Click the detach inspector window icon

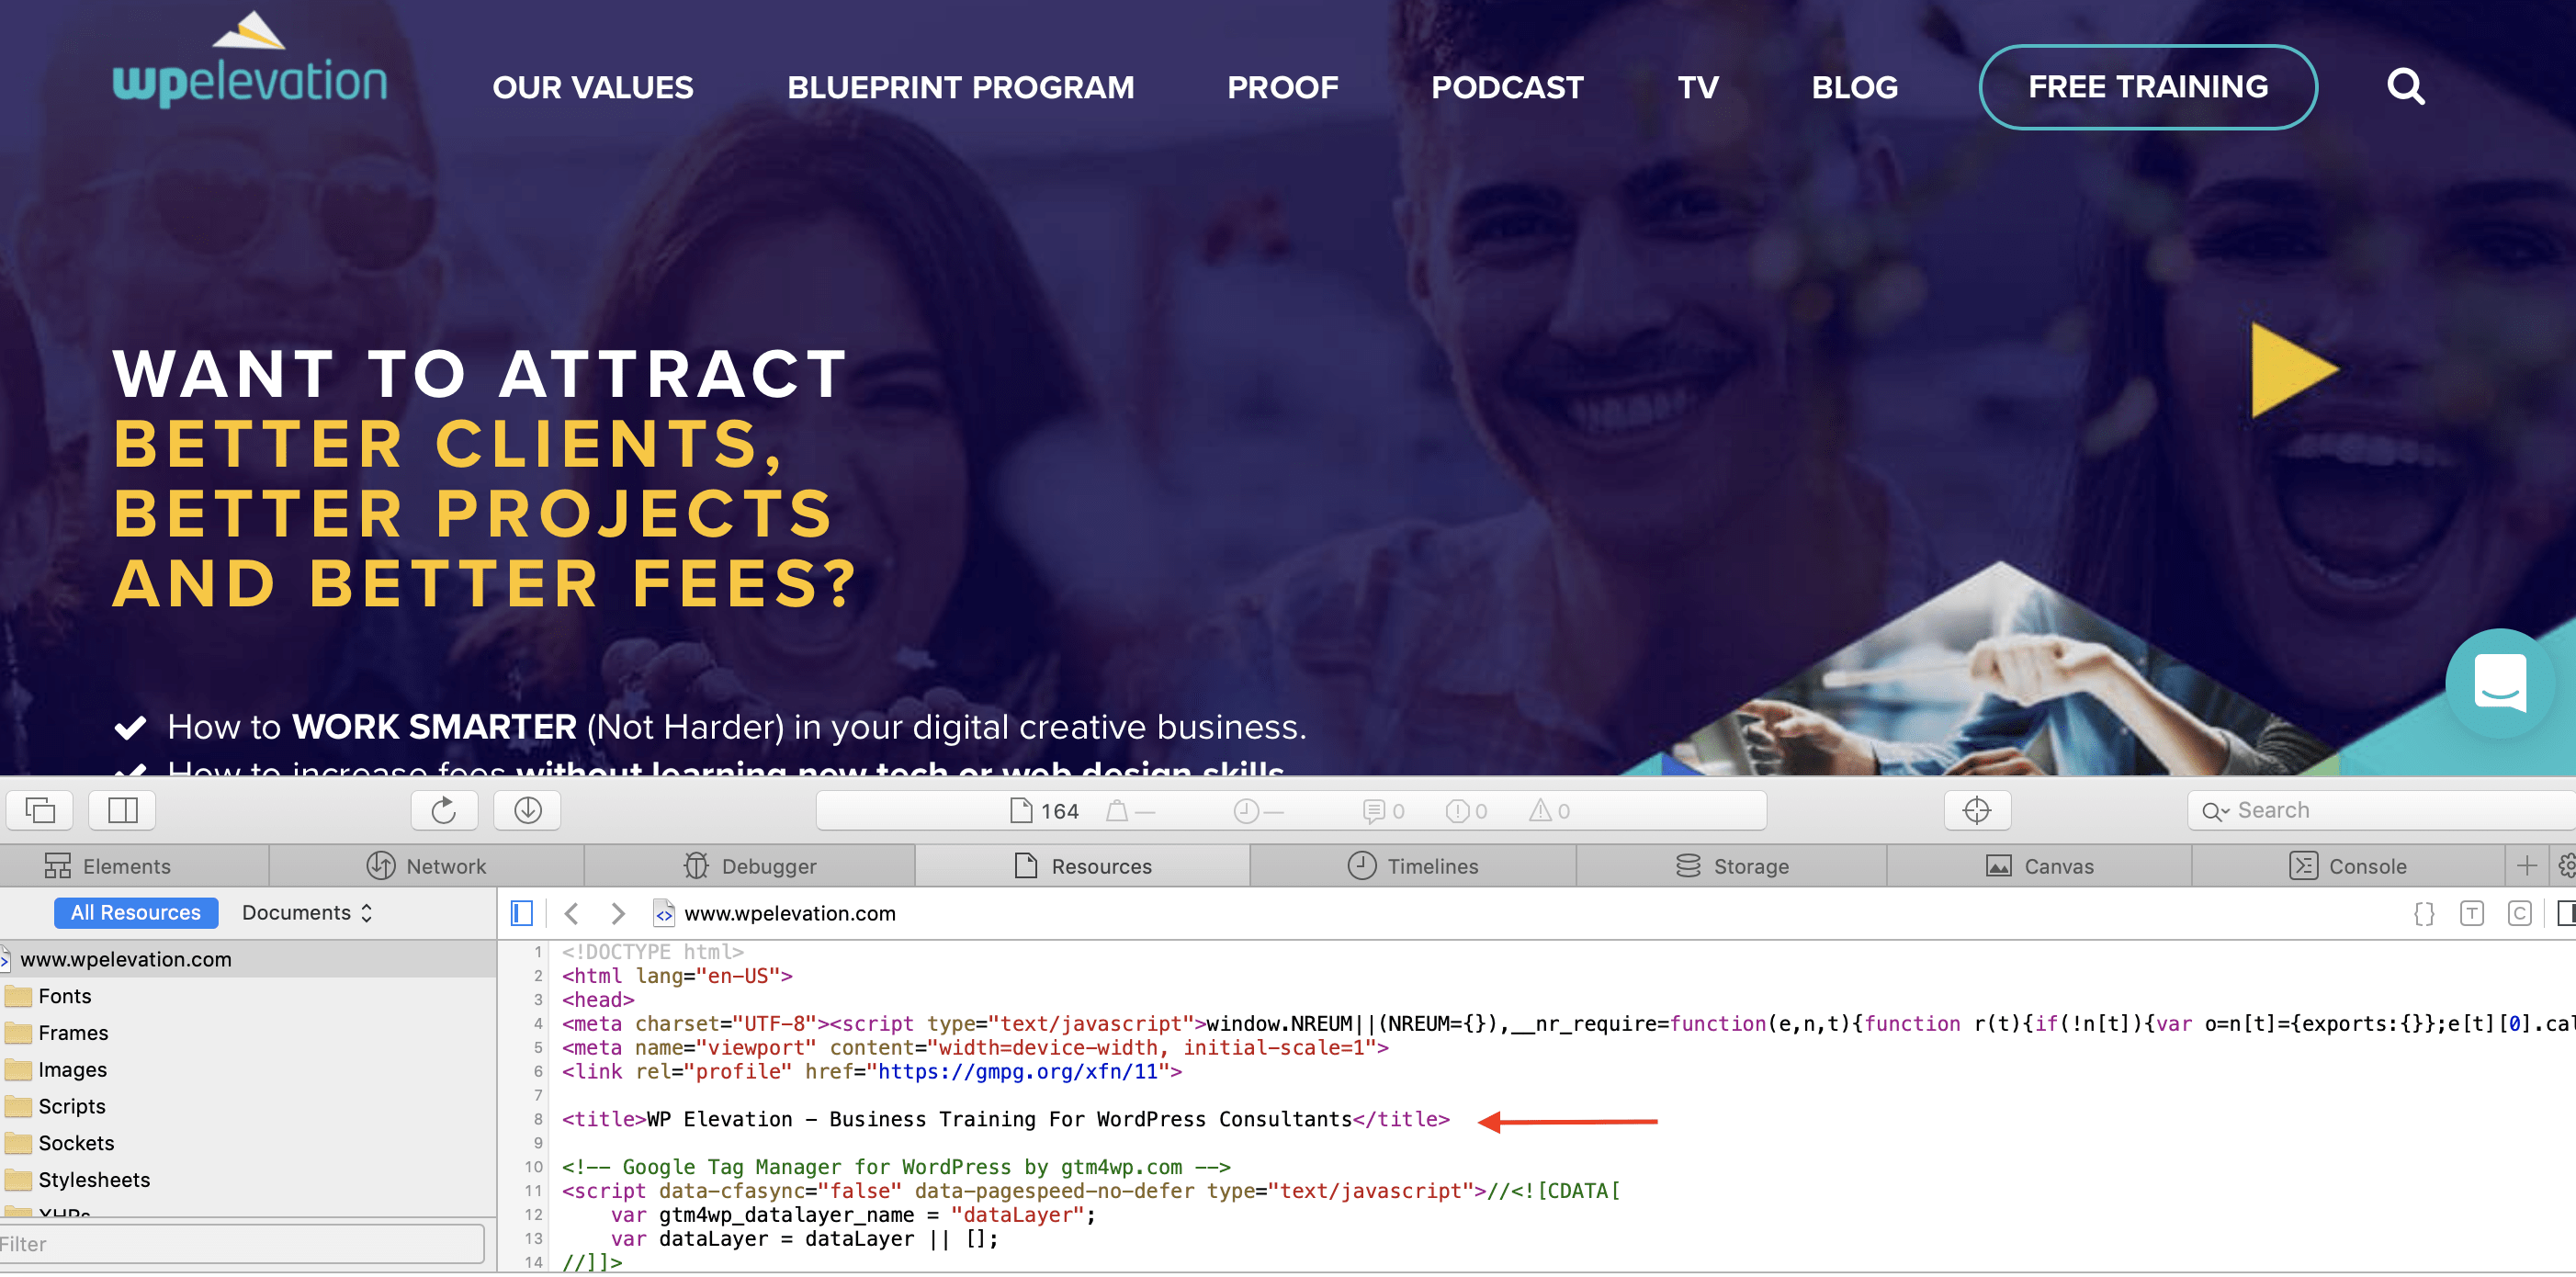(41, 809)
